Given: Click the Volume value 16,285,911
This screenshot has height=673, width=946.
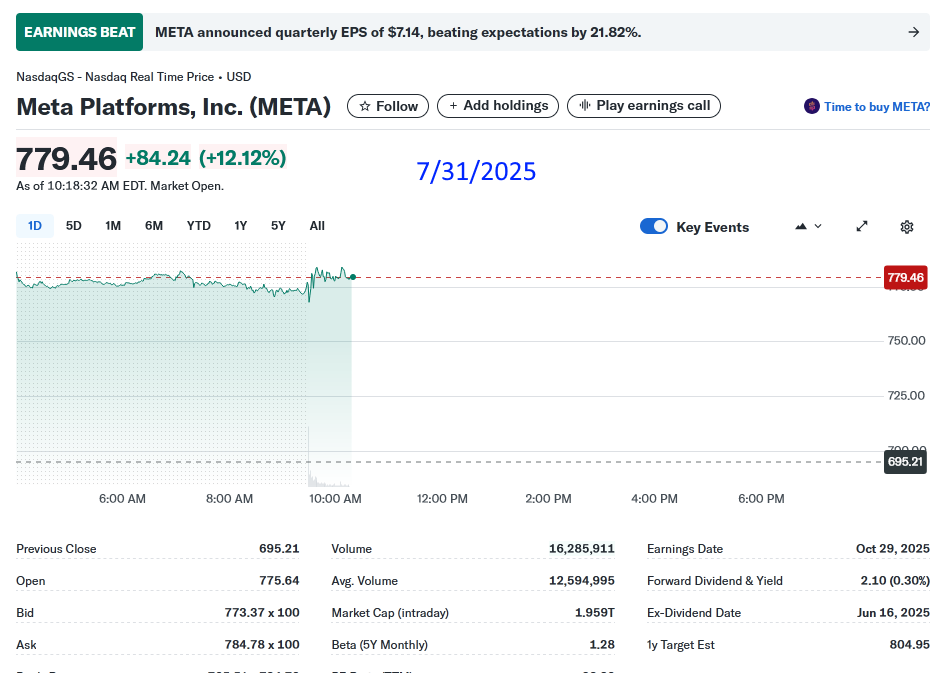Looking at the screenshot, I should click(582, 549).
